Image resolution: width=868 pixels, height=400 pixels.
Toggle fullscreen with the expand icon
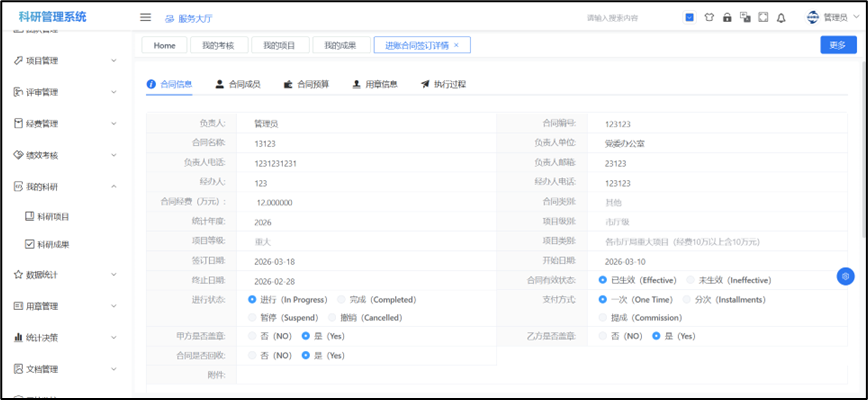[763, 17]
